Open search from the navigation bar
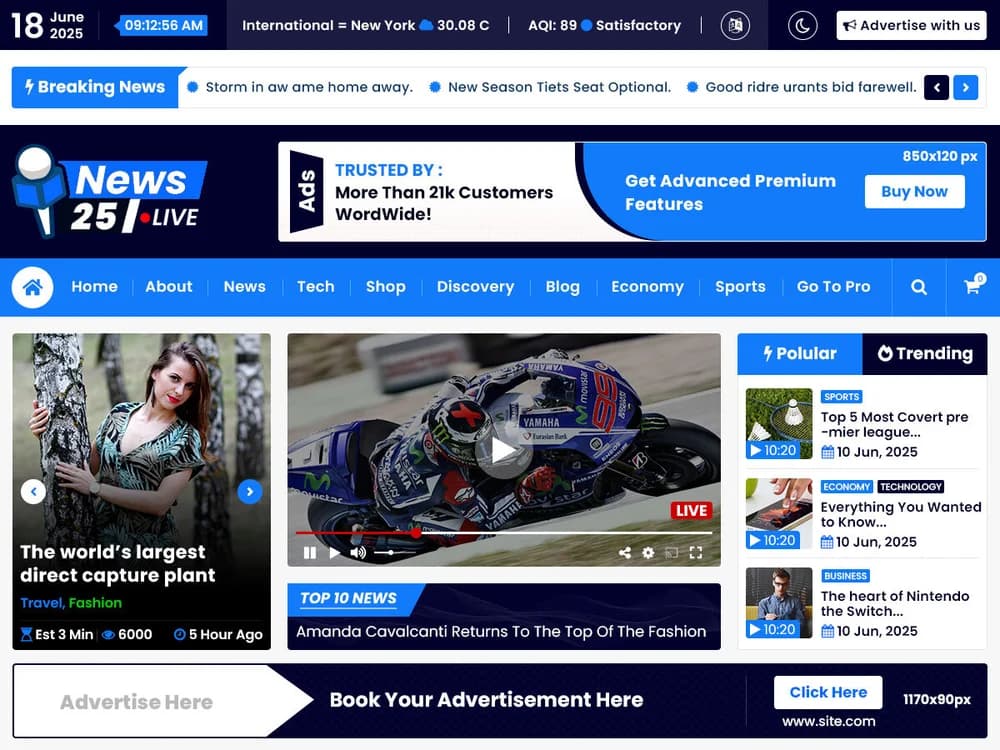Screen dimensions: 1000x750 919,287
